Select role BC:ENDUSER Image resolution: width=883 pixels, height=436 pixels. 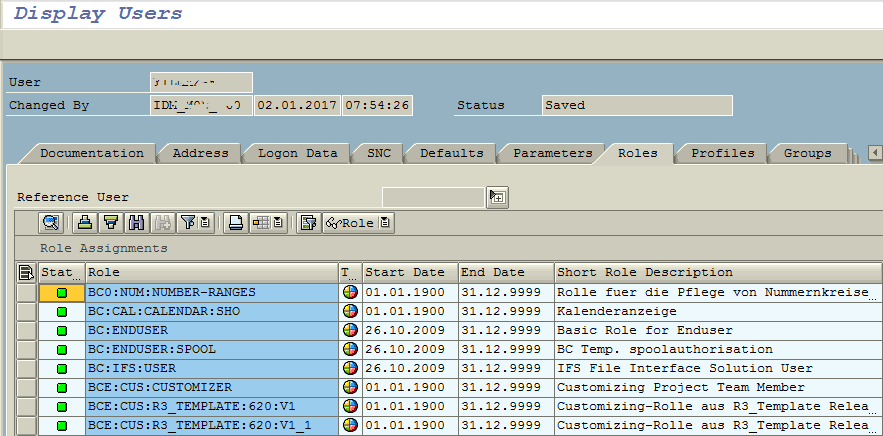click(x=212, y=330)
